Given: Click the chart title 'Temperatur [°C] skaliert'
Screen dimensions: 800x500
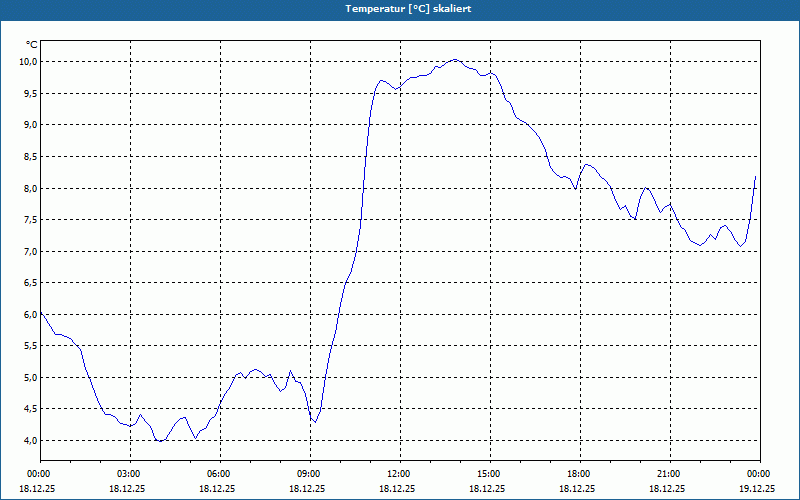Looking at the screenshot, I should [x=408, y=9].
